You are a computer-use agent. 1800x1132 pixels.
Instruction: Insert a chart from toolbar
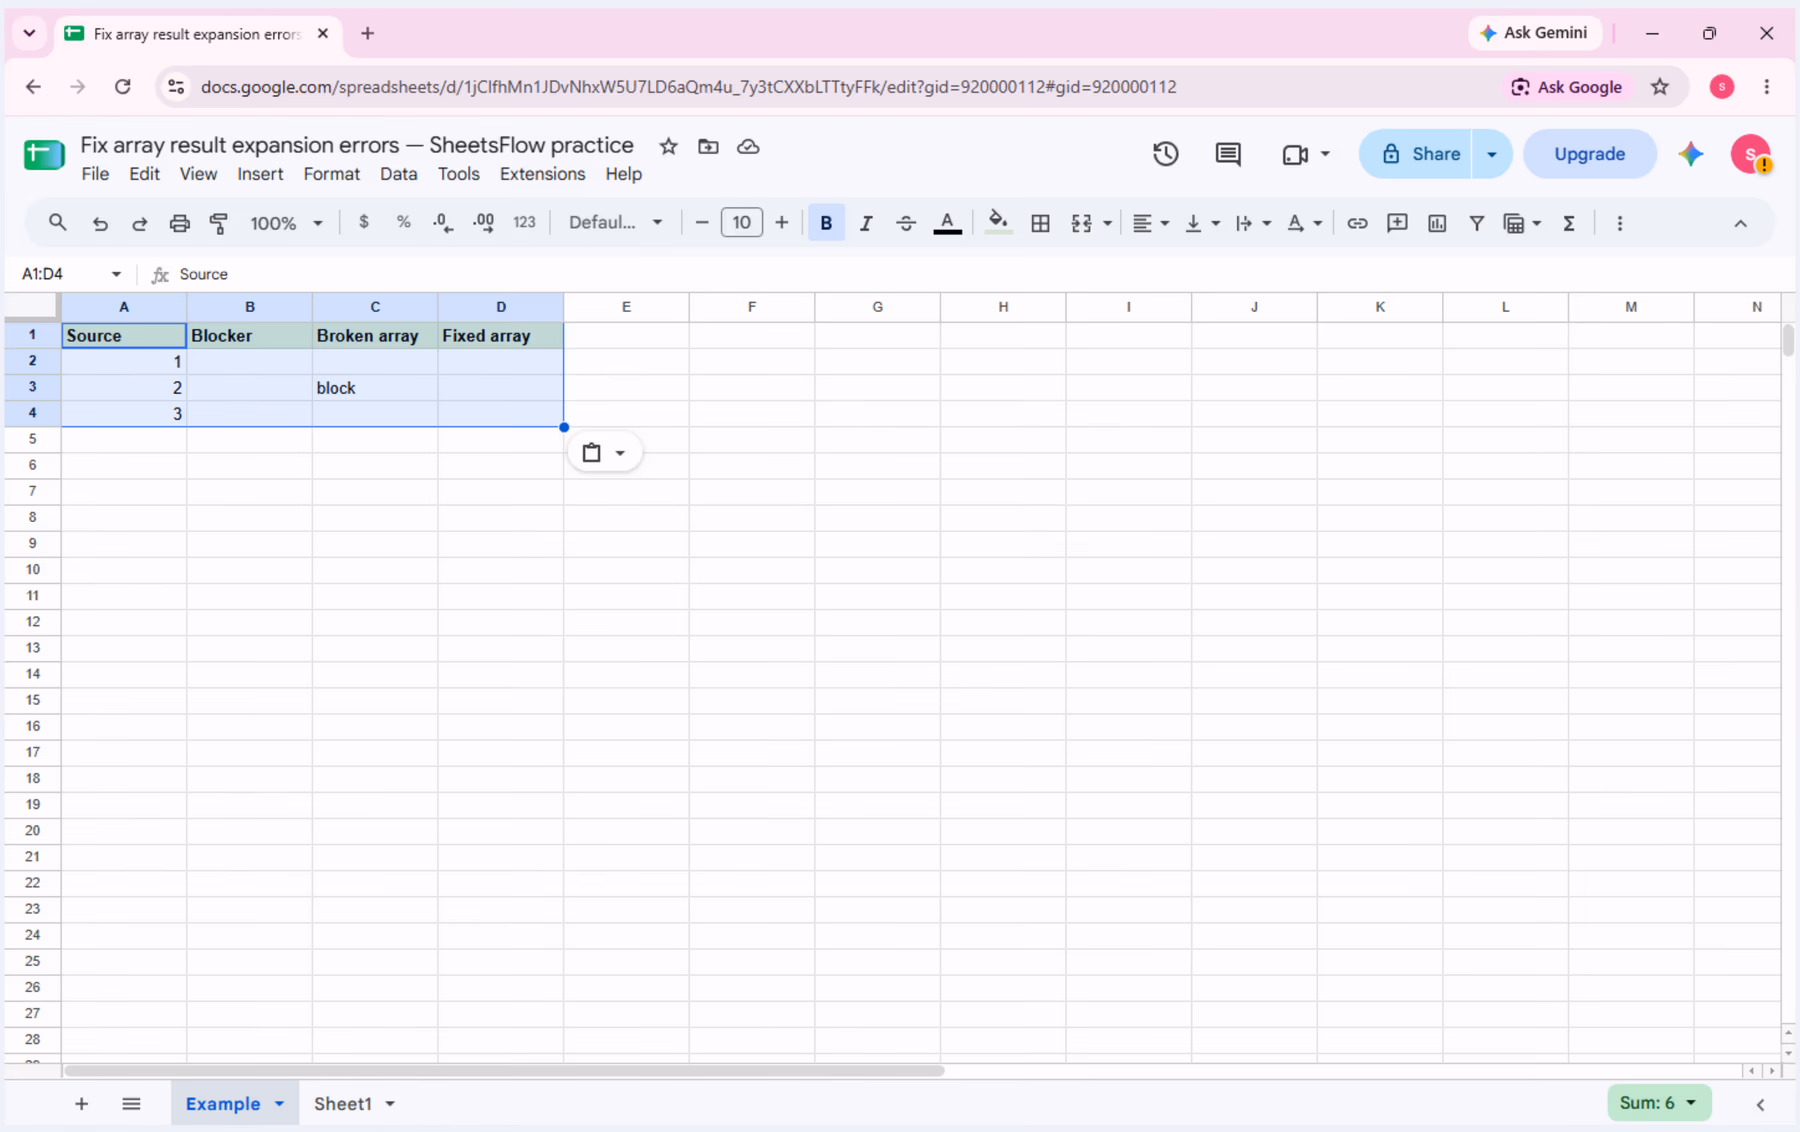coord(1437,223)
